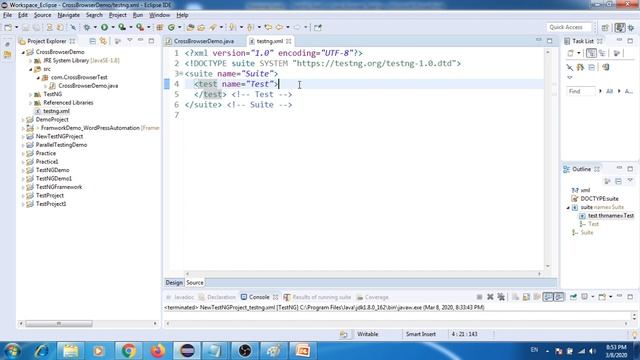Image resolution: width=640 pixels, height=360 pixels.
Task: Click Windows Start button
Action: (x=12, y=351)
